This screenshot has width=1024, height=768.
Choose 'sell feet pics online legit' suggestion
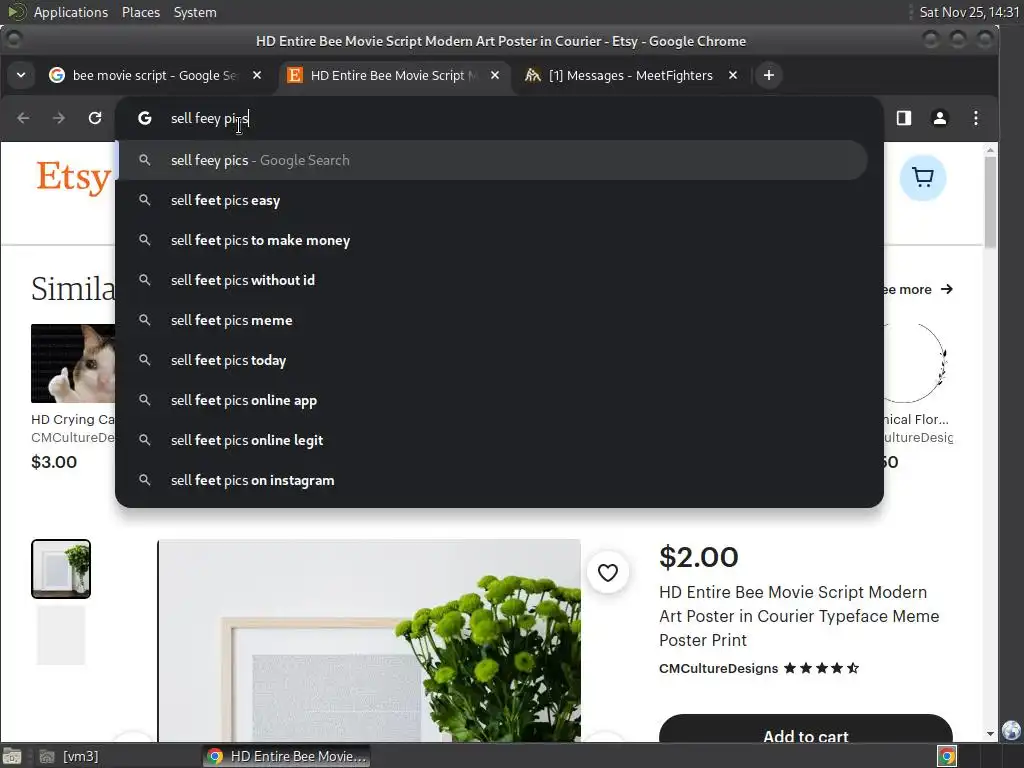point(492,440)
